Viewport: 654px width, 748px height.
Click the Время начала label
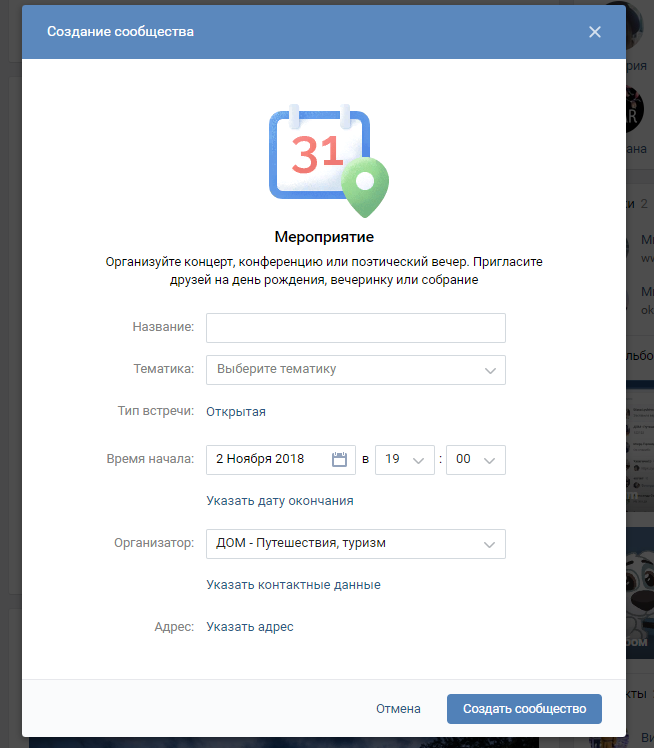click(150, 459)
